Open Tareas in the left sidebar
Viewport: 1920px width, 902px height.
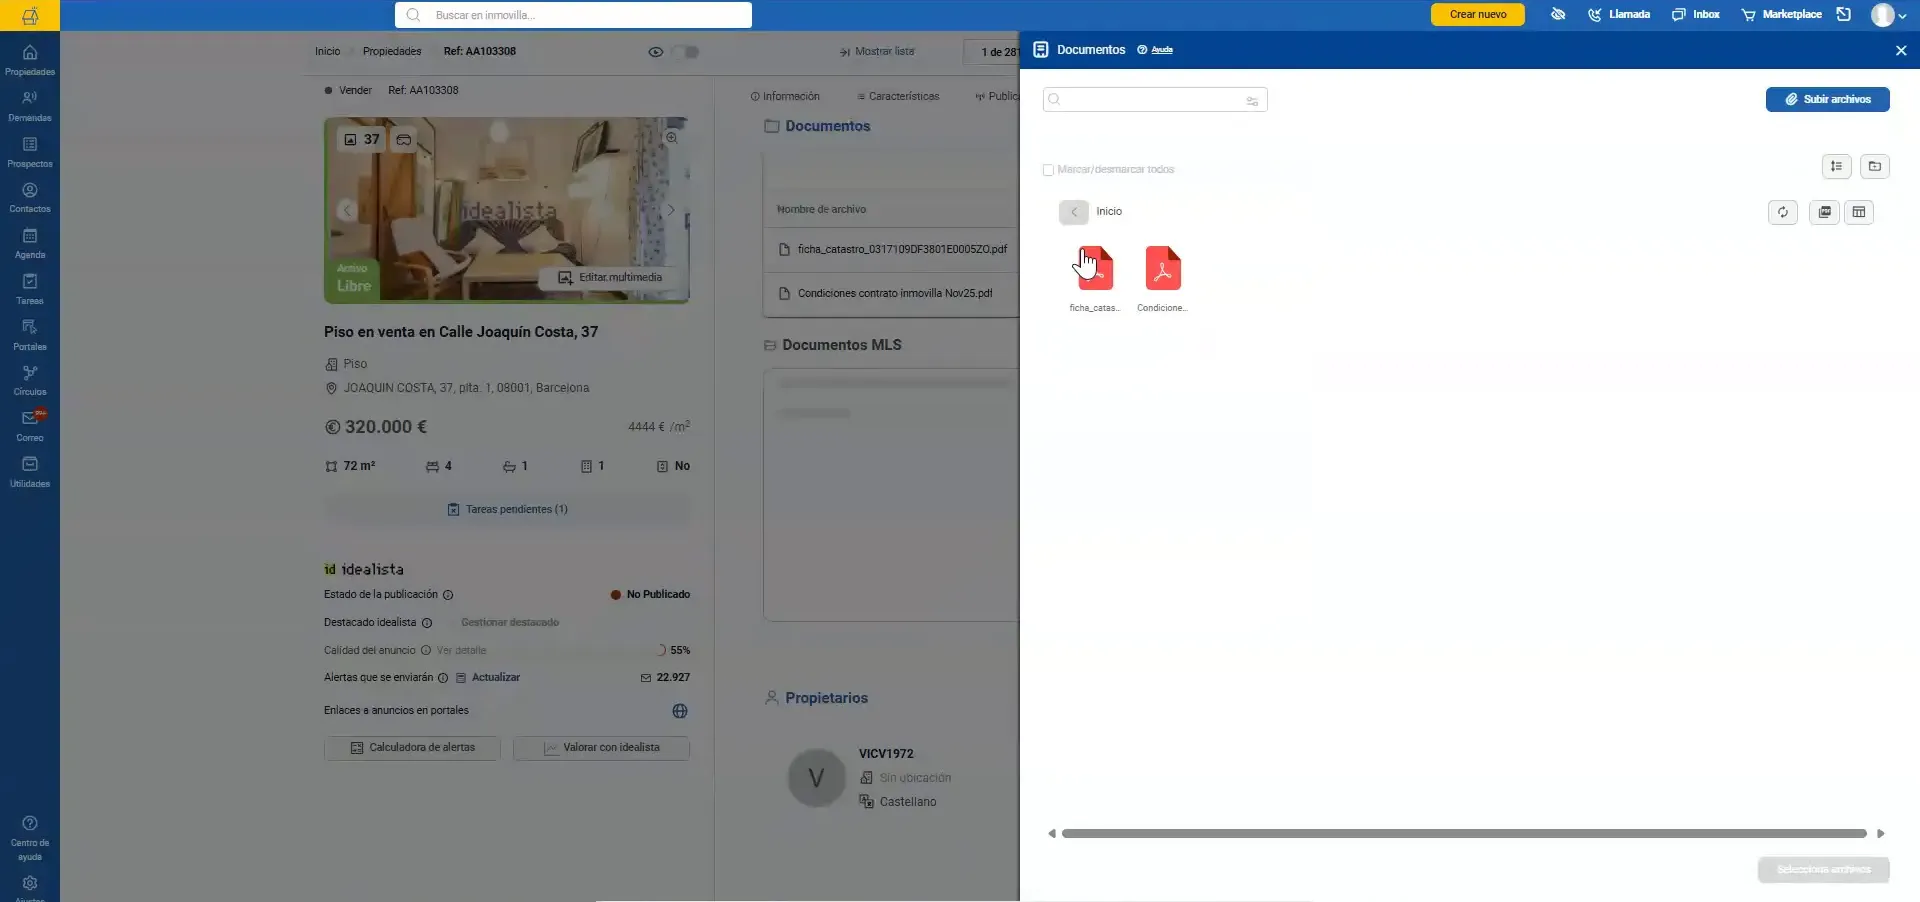(30, 289)
